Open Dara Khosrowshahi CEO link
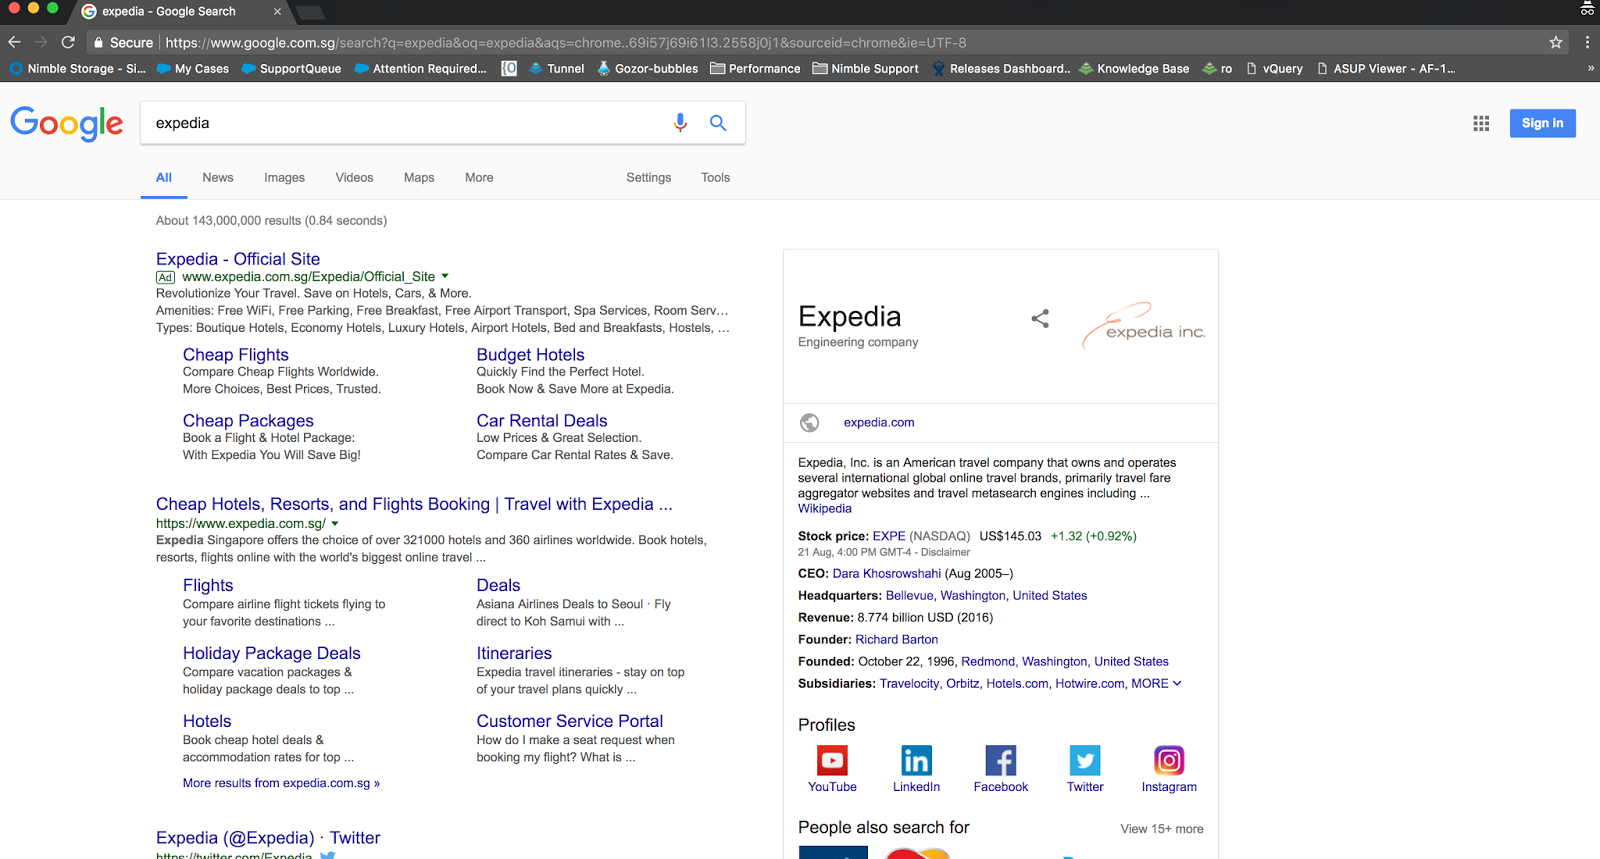 point(887,574)
